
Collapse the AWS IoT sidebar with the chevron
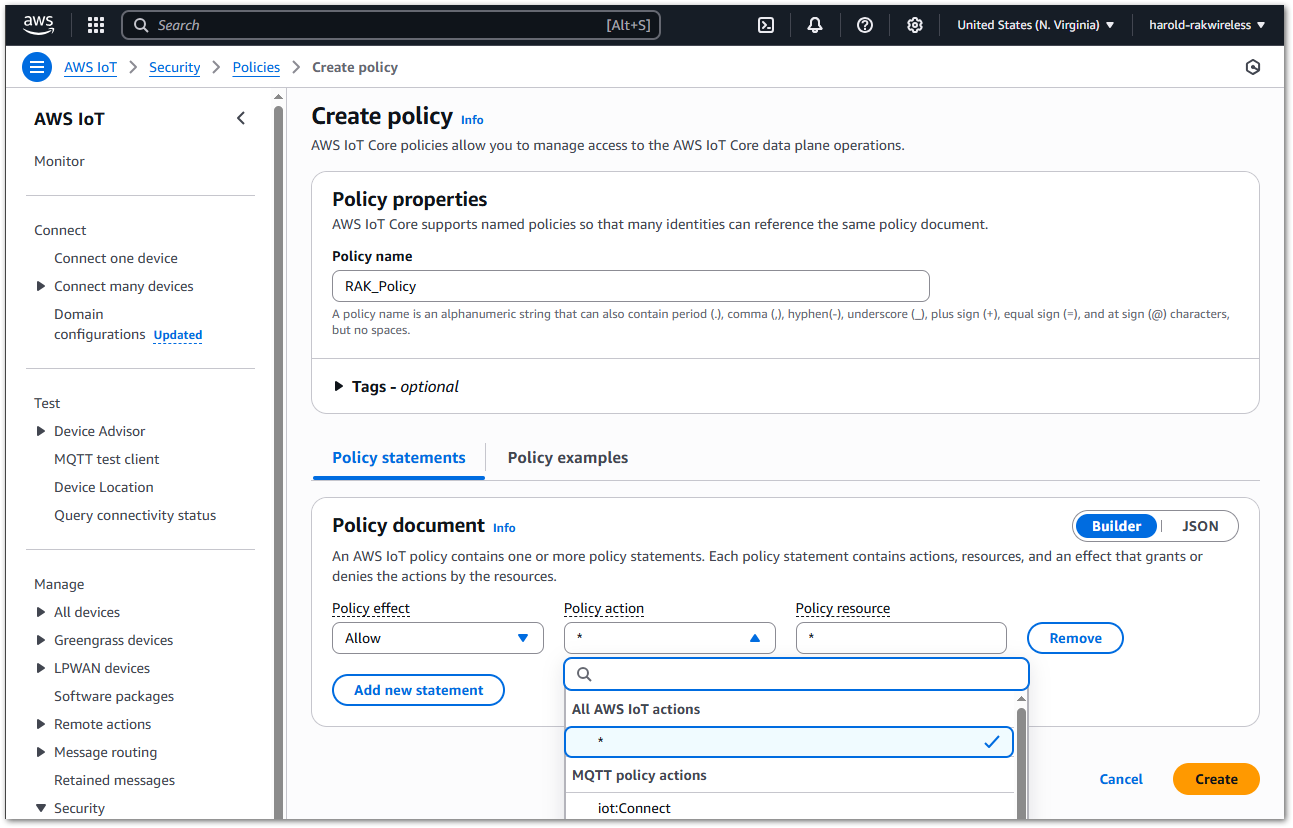pos(241,117)
